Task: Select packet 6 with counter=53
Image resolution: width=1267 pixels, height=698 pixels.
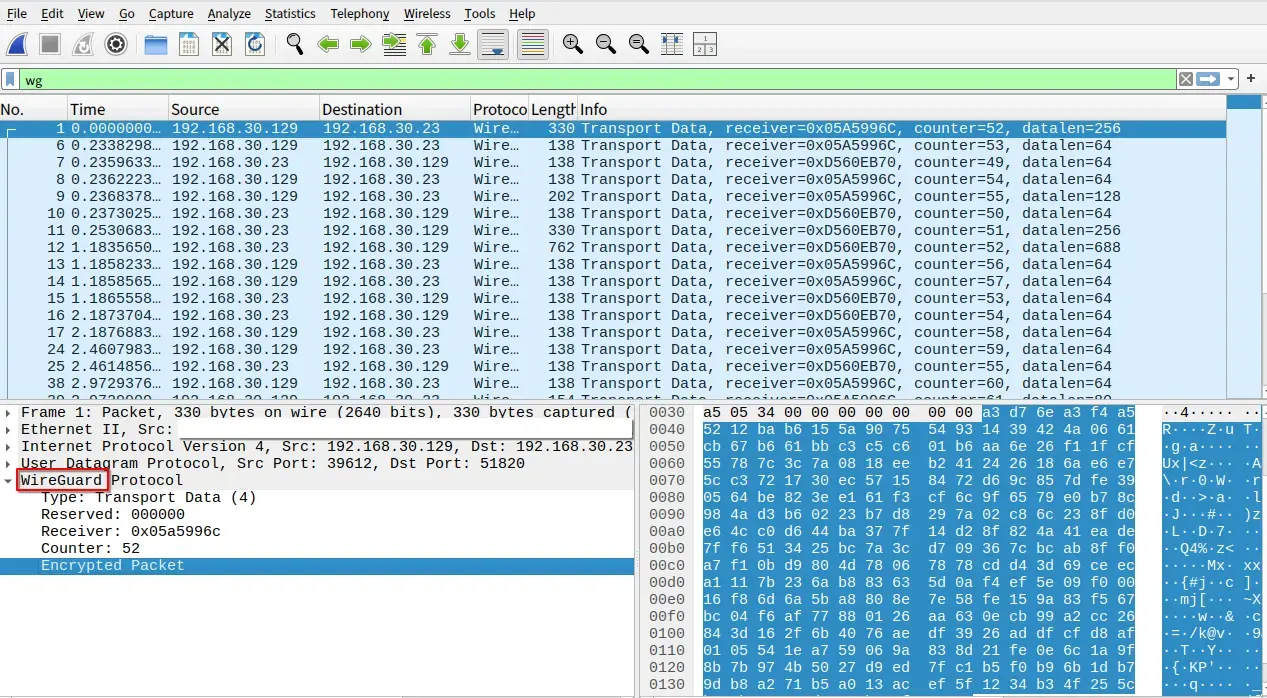Action: point(612,145)
